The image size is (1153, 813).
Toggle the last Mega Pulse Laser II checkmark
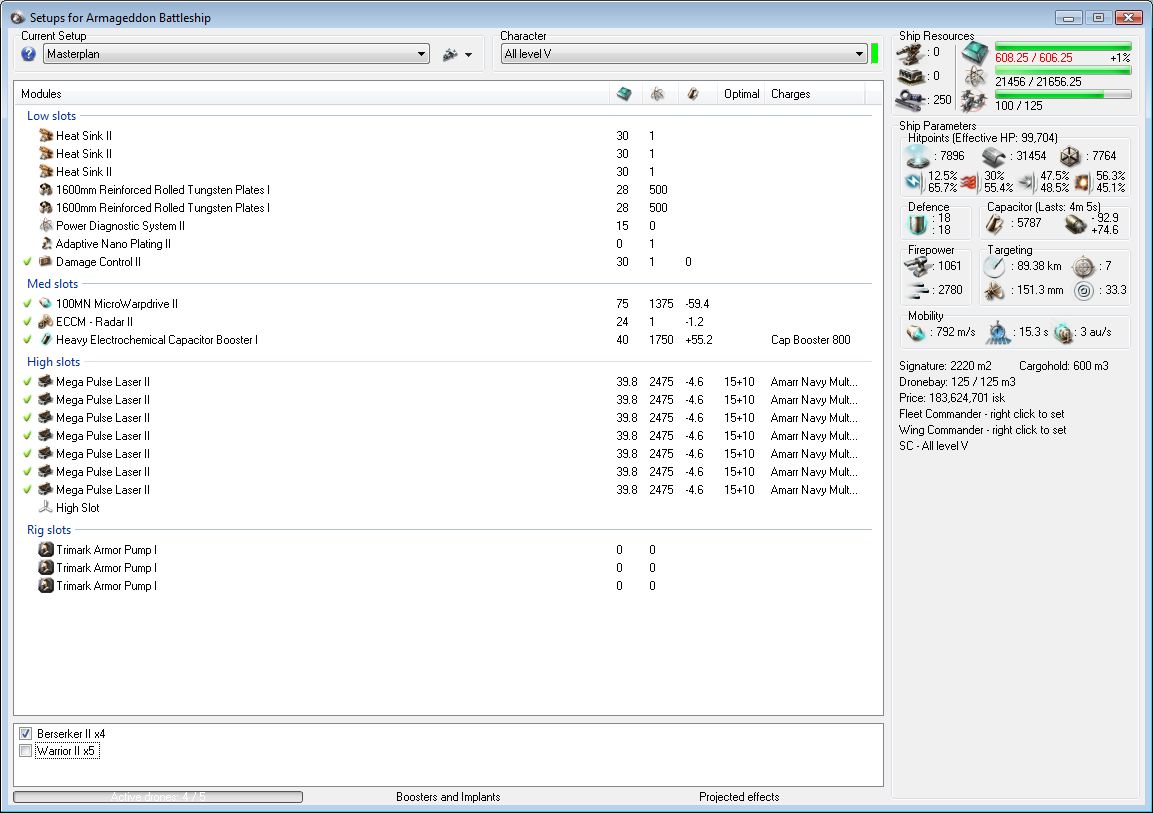(x=28, y=490)
